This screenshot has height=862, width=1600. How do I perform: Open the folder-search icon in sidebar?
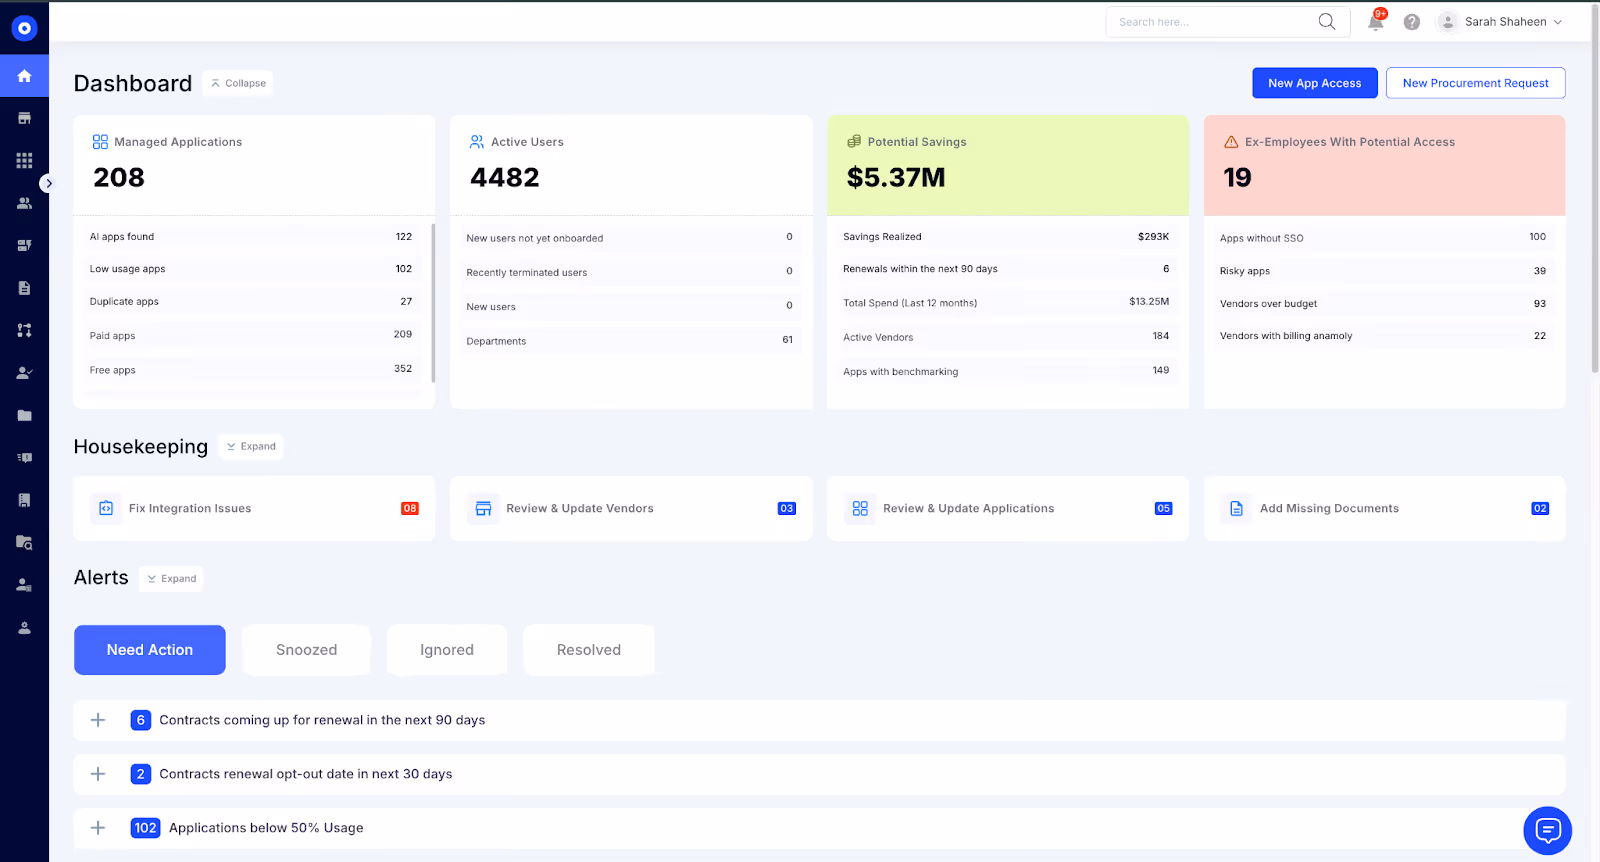[x=24, y=543]
